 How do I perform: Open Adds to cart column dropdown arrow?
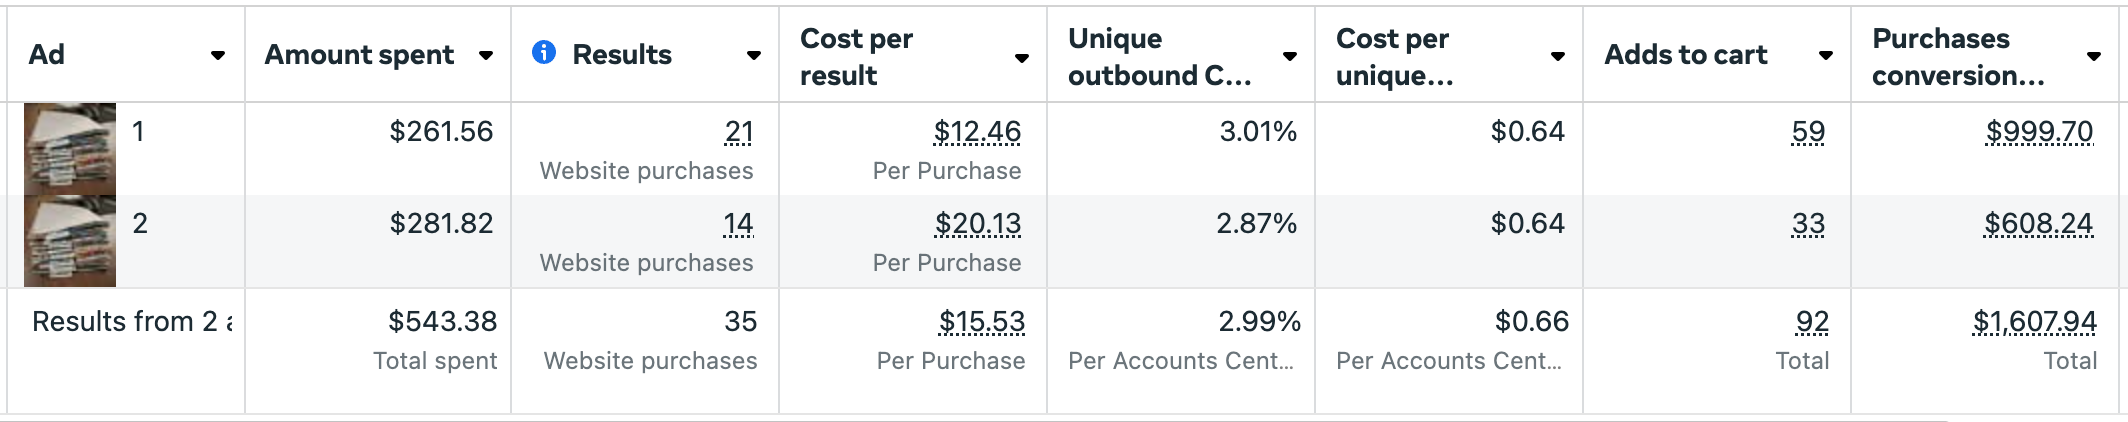[x=1826, y=56]
